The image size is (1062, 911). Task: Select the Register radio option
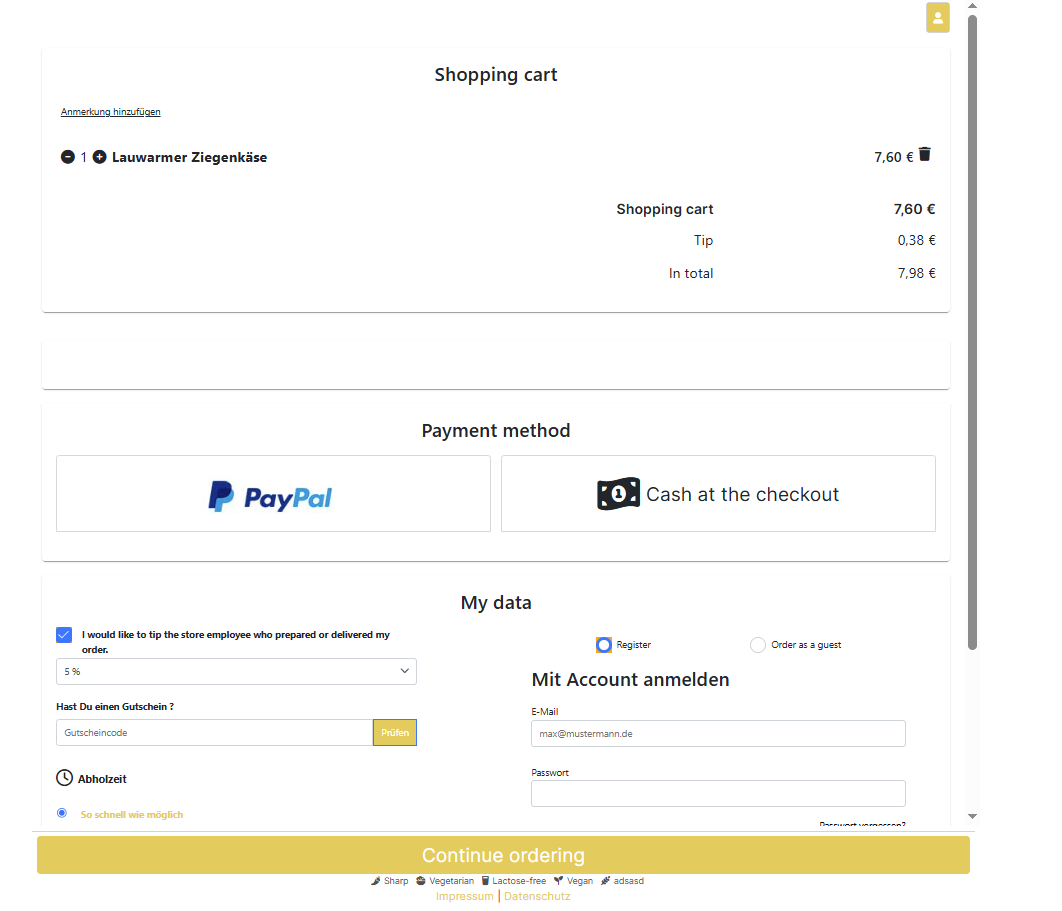[x=603, y=645]
